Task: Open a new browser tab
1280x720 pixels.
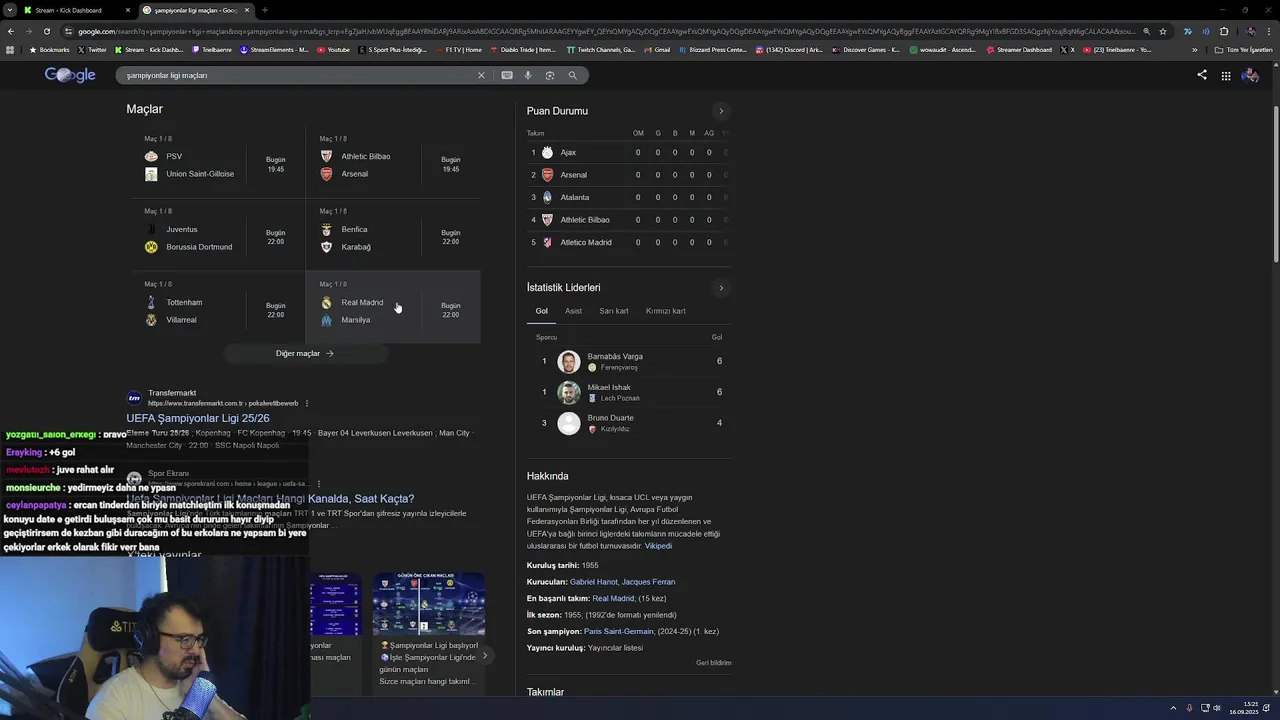Action: 264,10
